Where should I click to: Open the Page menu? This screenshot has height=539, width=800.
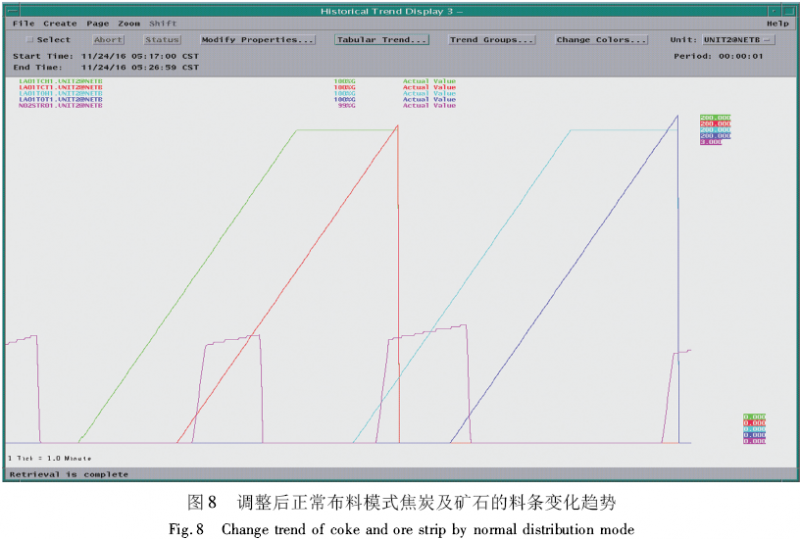coord(97,23)
